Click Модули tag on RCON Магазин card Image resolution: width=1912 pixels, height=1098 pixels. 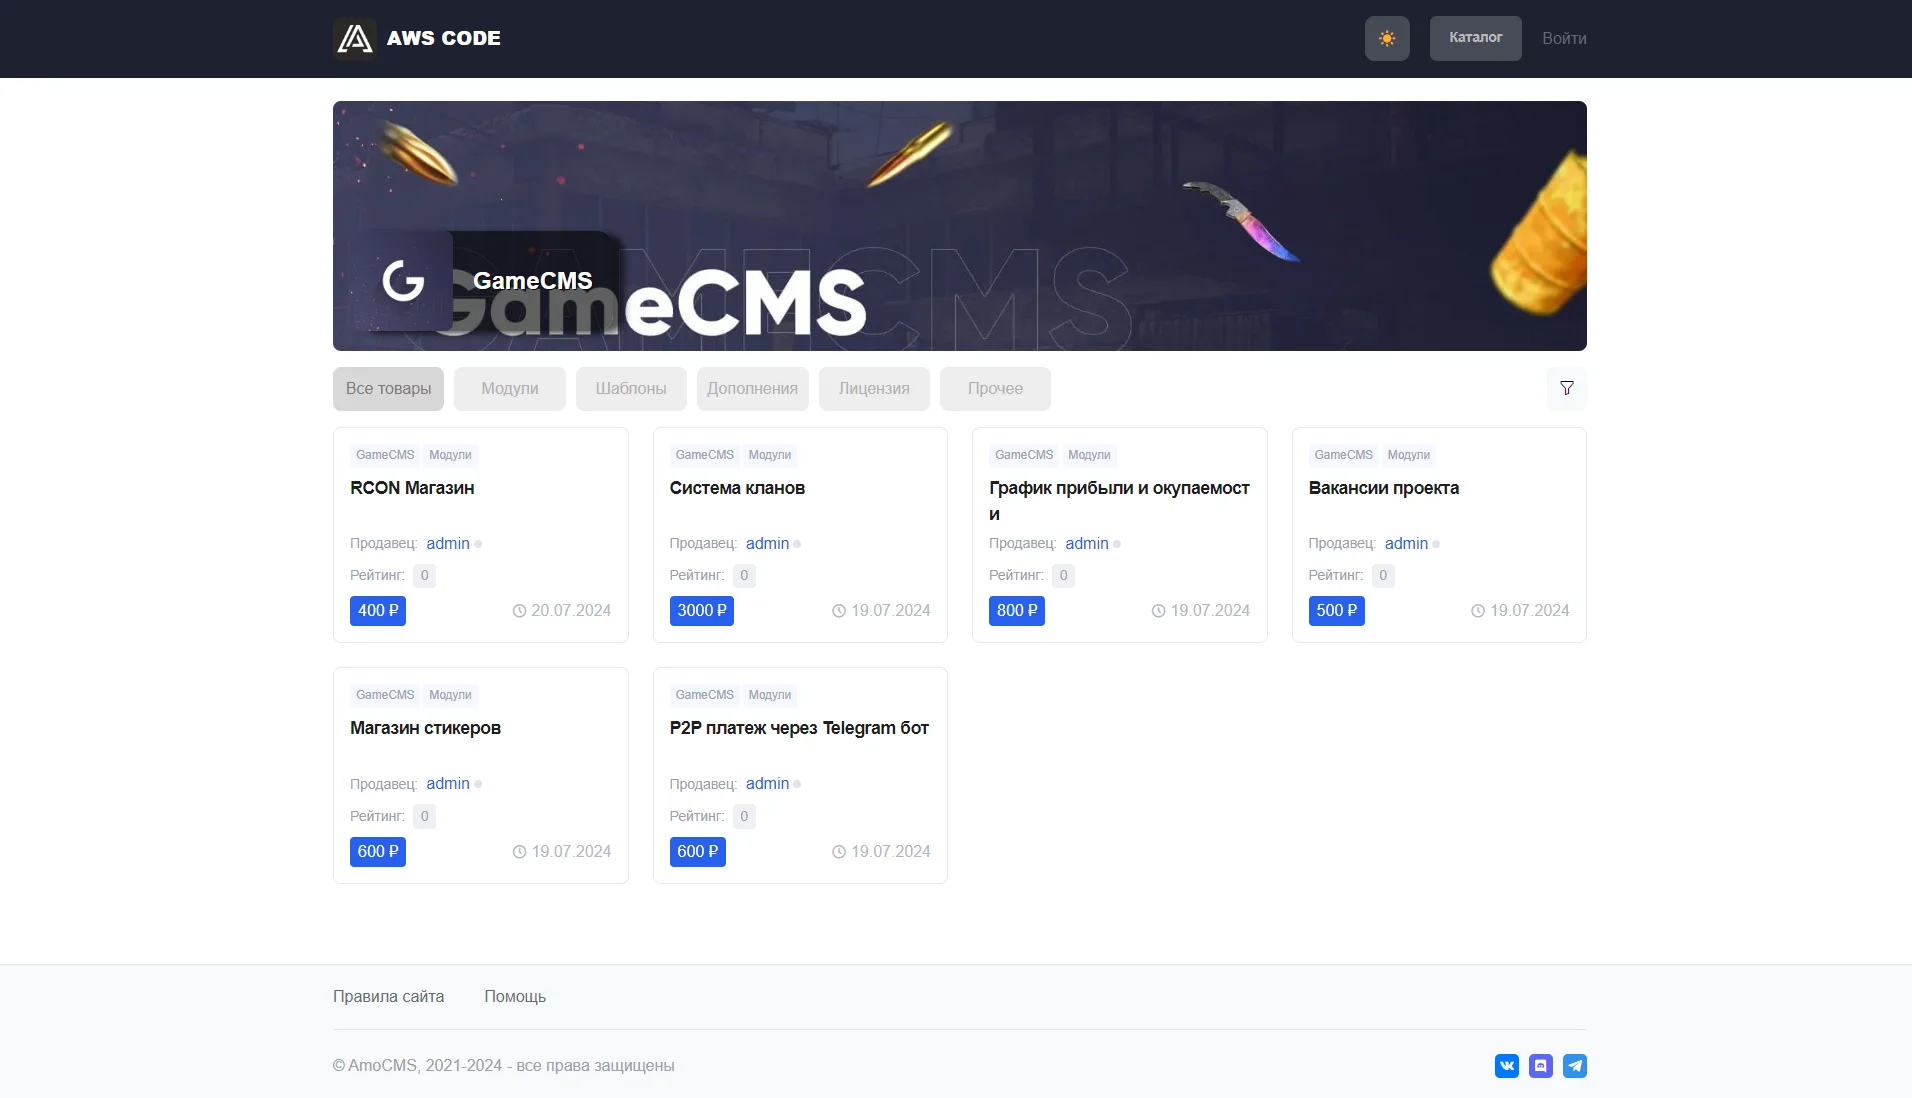(x=450, y=455)
